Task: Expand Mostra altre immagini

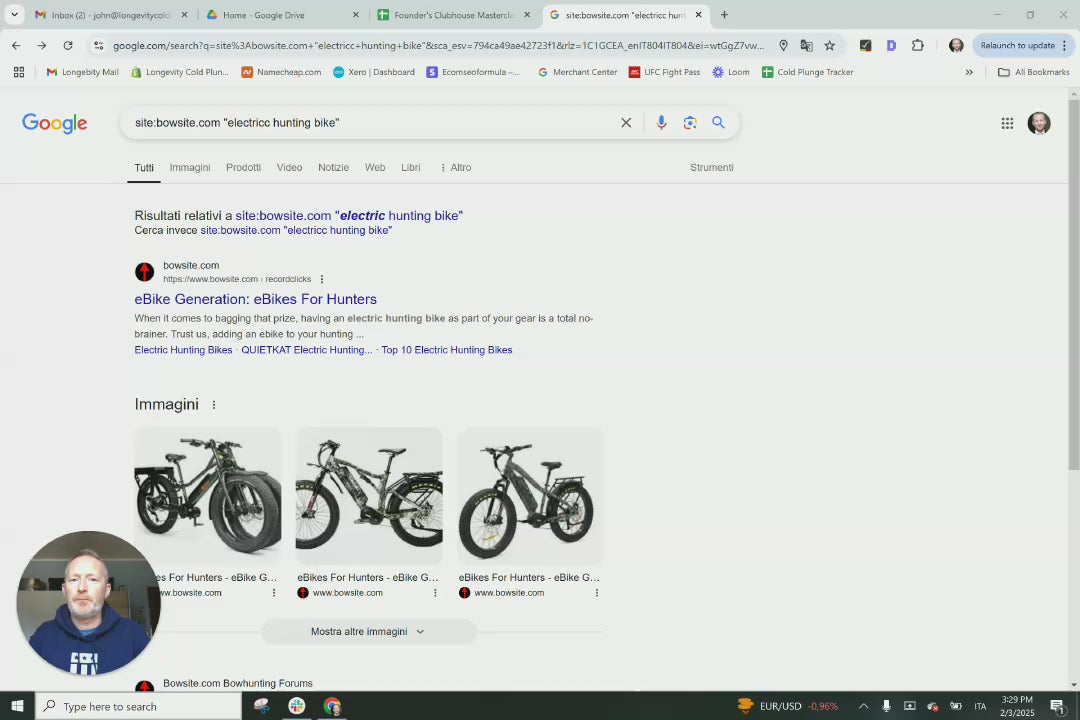Action: [x=368, y=631]
